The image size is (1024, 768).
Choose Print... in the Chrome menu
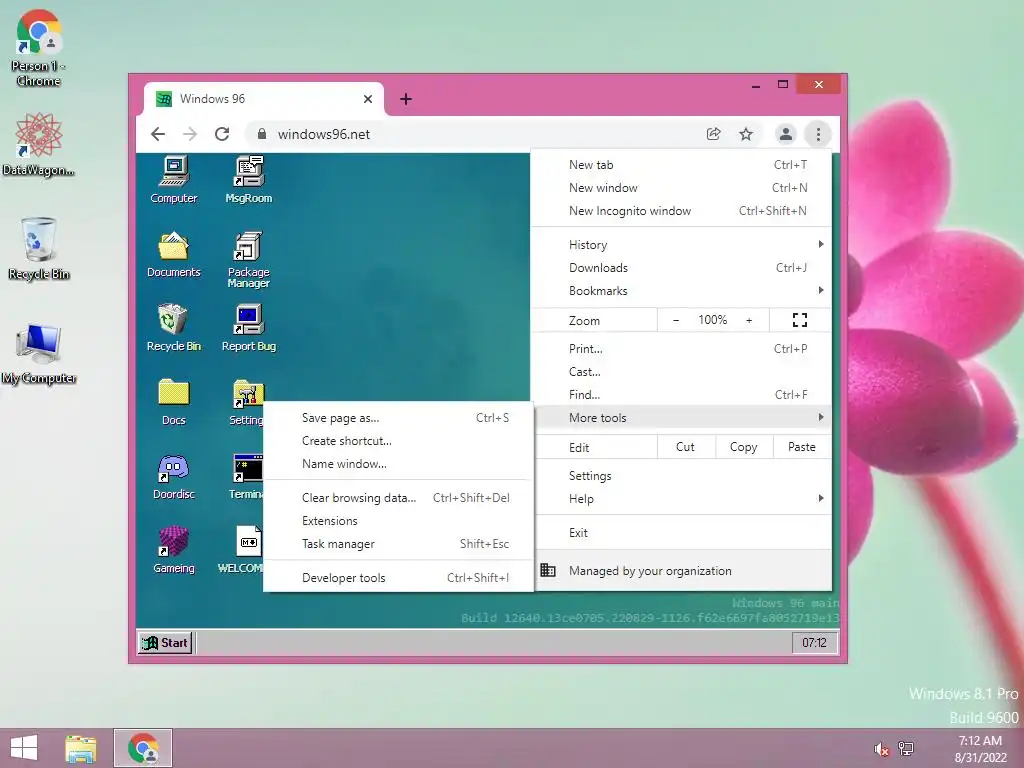[x=681, y=349]
